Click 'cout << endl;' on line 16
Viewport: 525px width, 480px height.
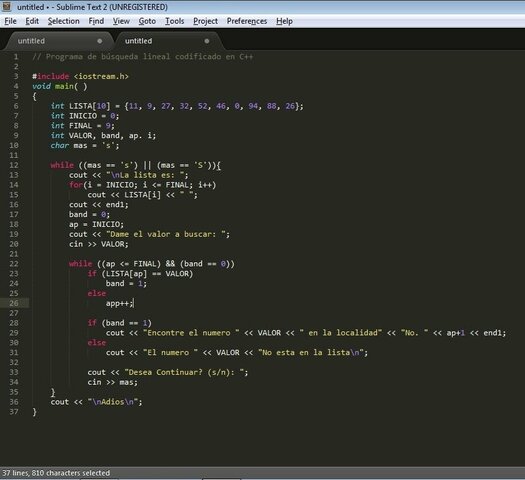[x=99, y=205]
